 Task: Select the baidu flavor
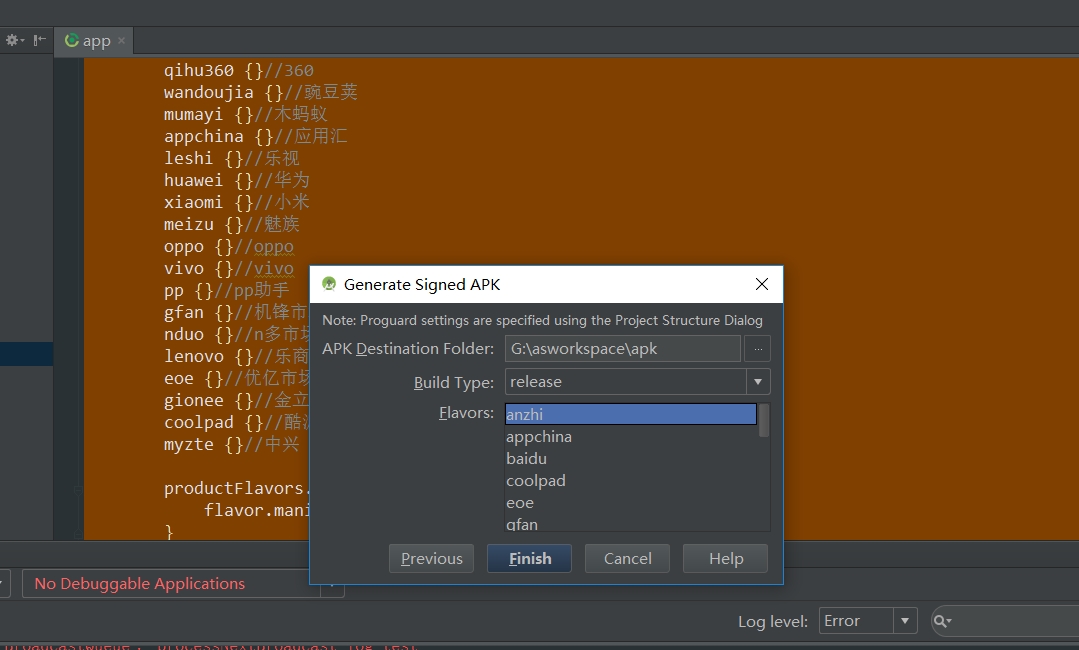click(630, 459)
